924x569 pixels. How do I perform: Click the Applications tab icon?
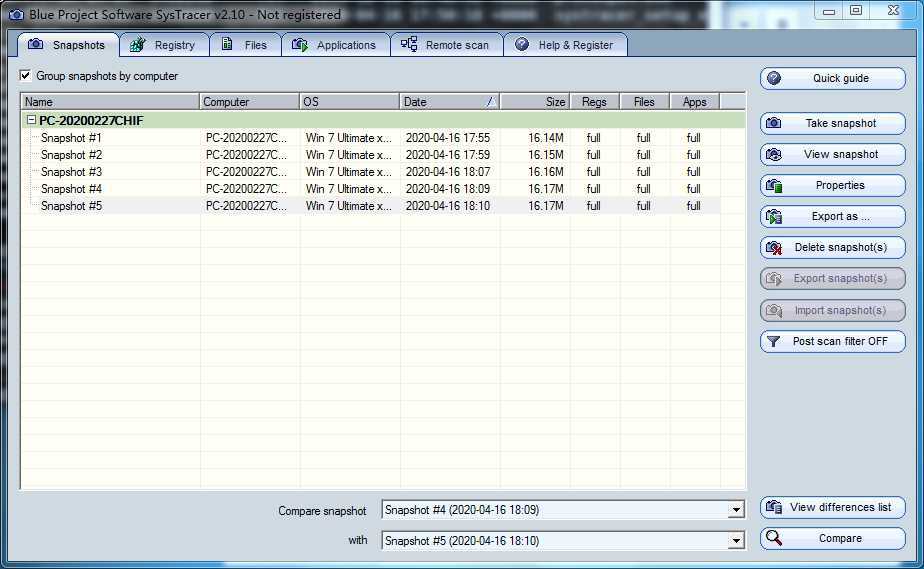[300, 45]
